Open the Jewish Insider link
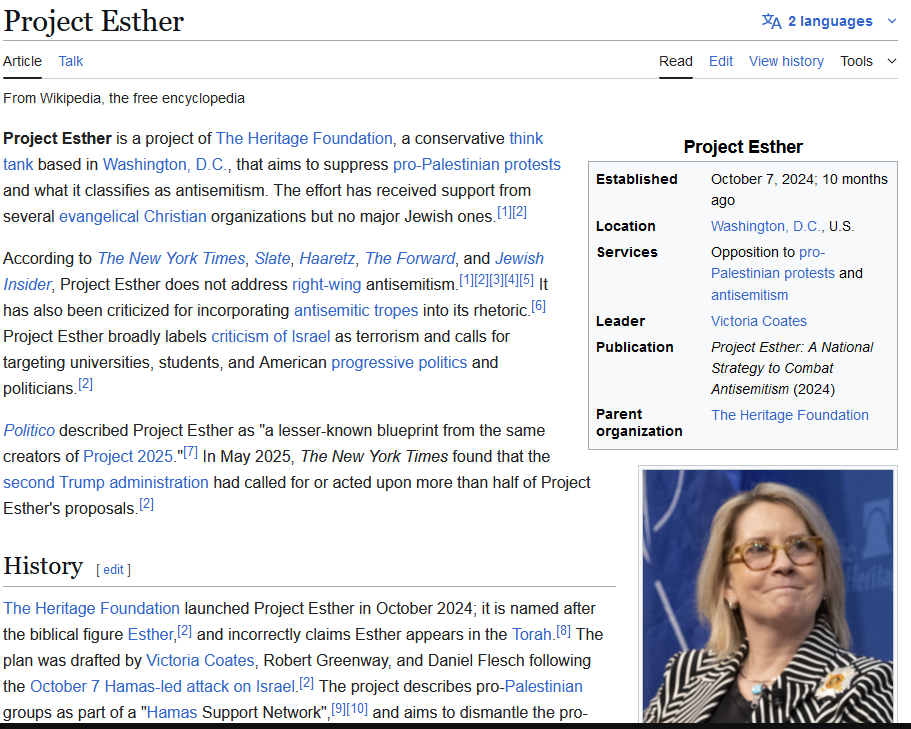The height and width of the screenshot is (729, 911). tap(519, 258)
